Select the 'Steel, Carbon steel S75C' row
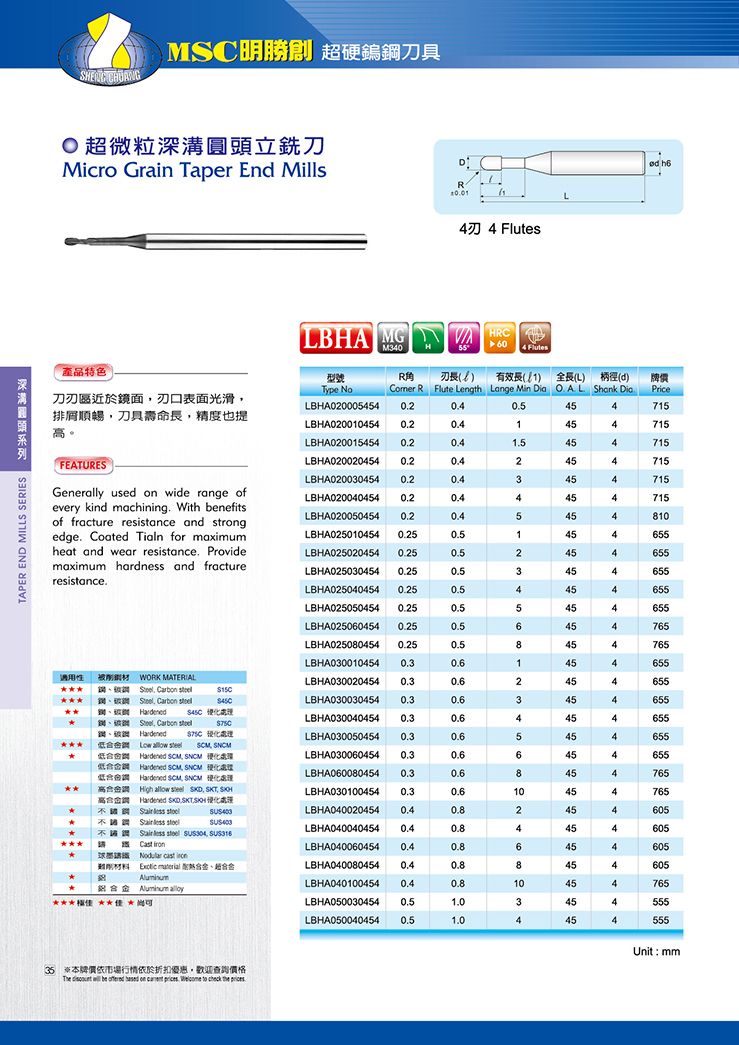Screen dimensions: 739x1045 (150, 723)
